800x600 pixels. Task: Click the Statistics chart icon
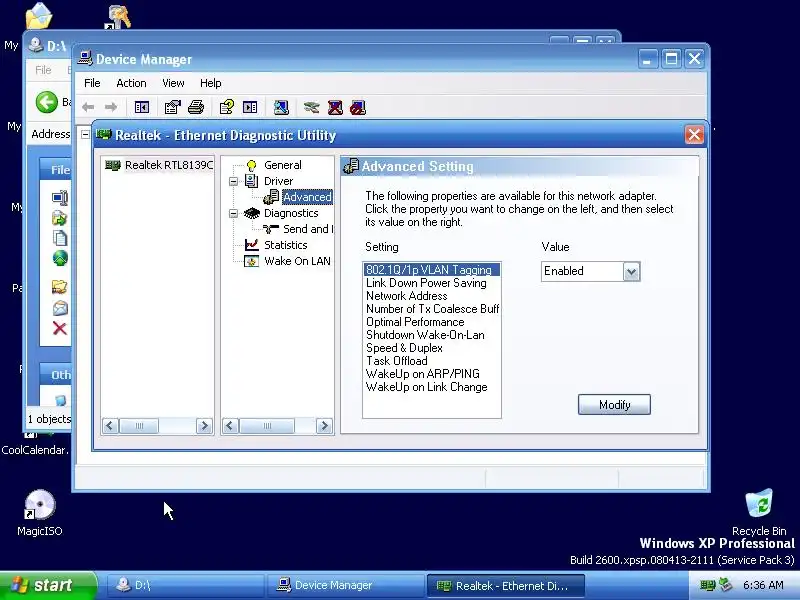point(252,245)
